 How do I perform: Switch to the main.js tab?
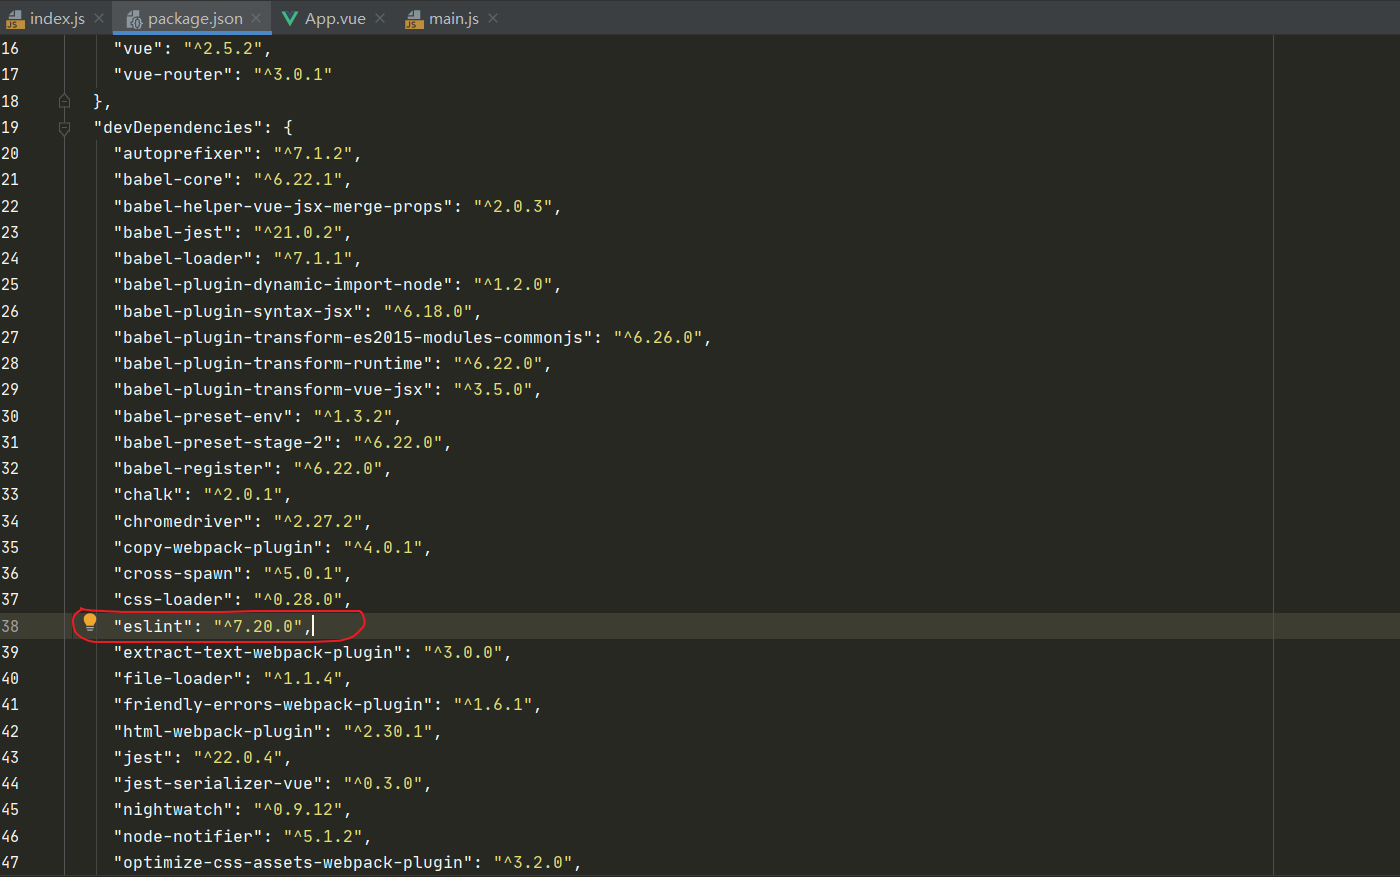[453, 18]
